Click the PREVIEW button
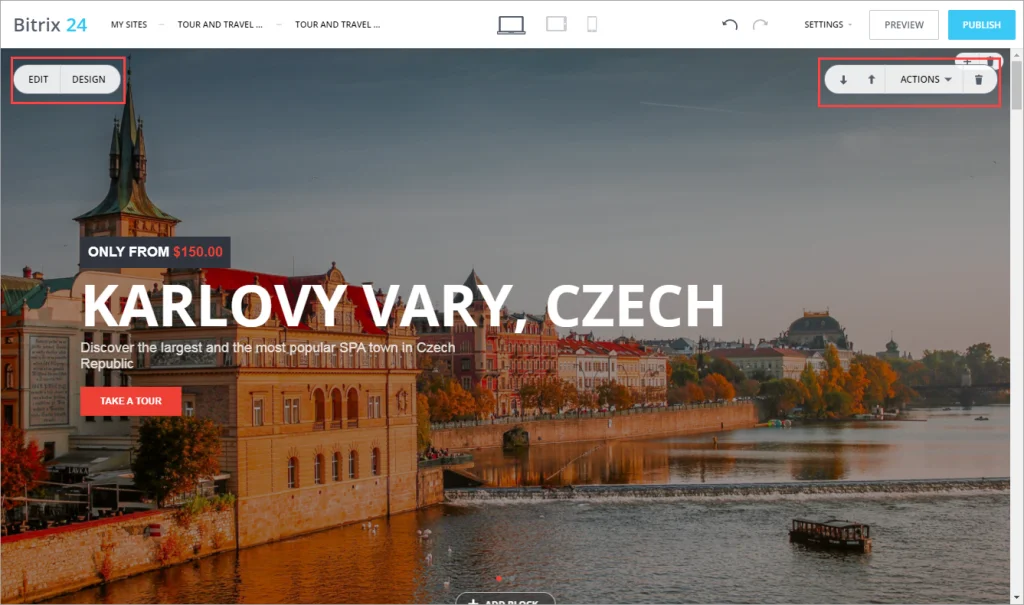Viewport: 1024px width, 605px height. click(x=904, y=25)
